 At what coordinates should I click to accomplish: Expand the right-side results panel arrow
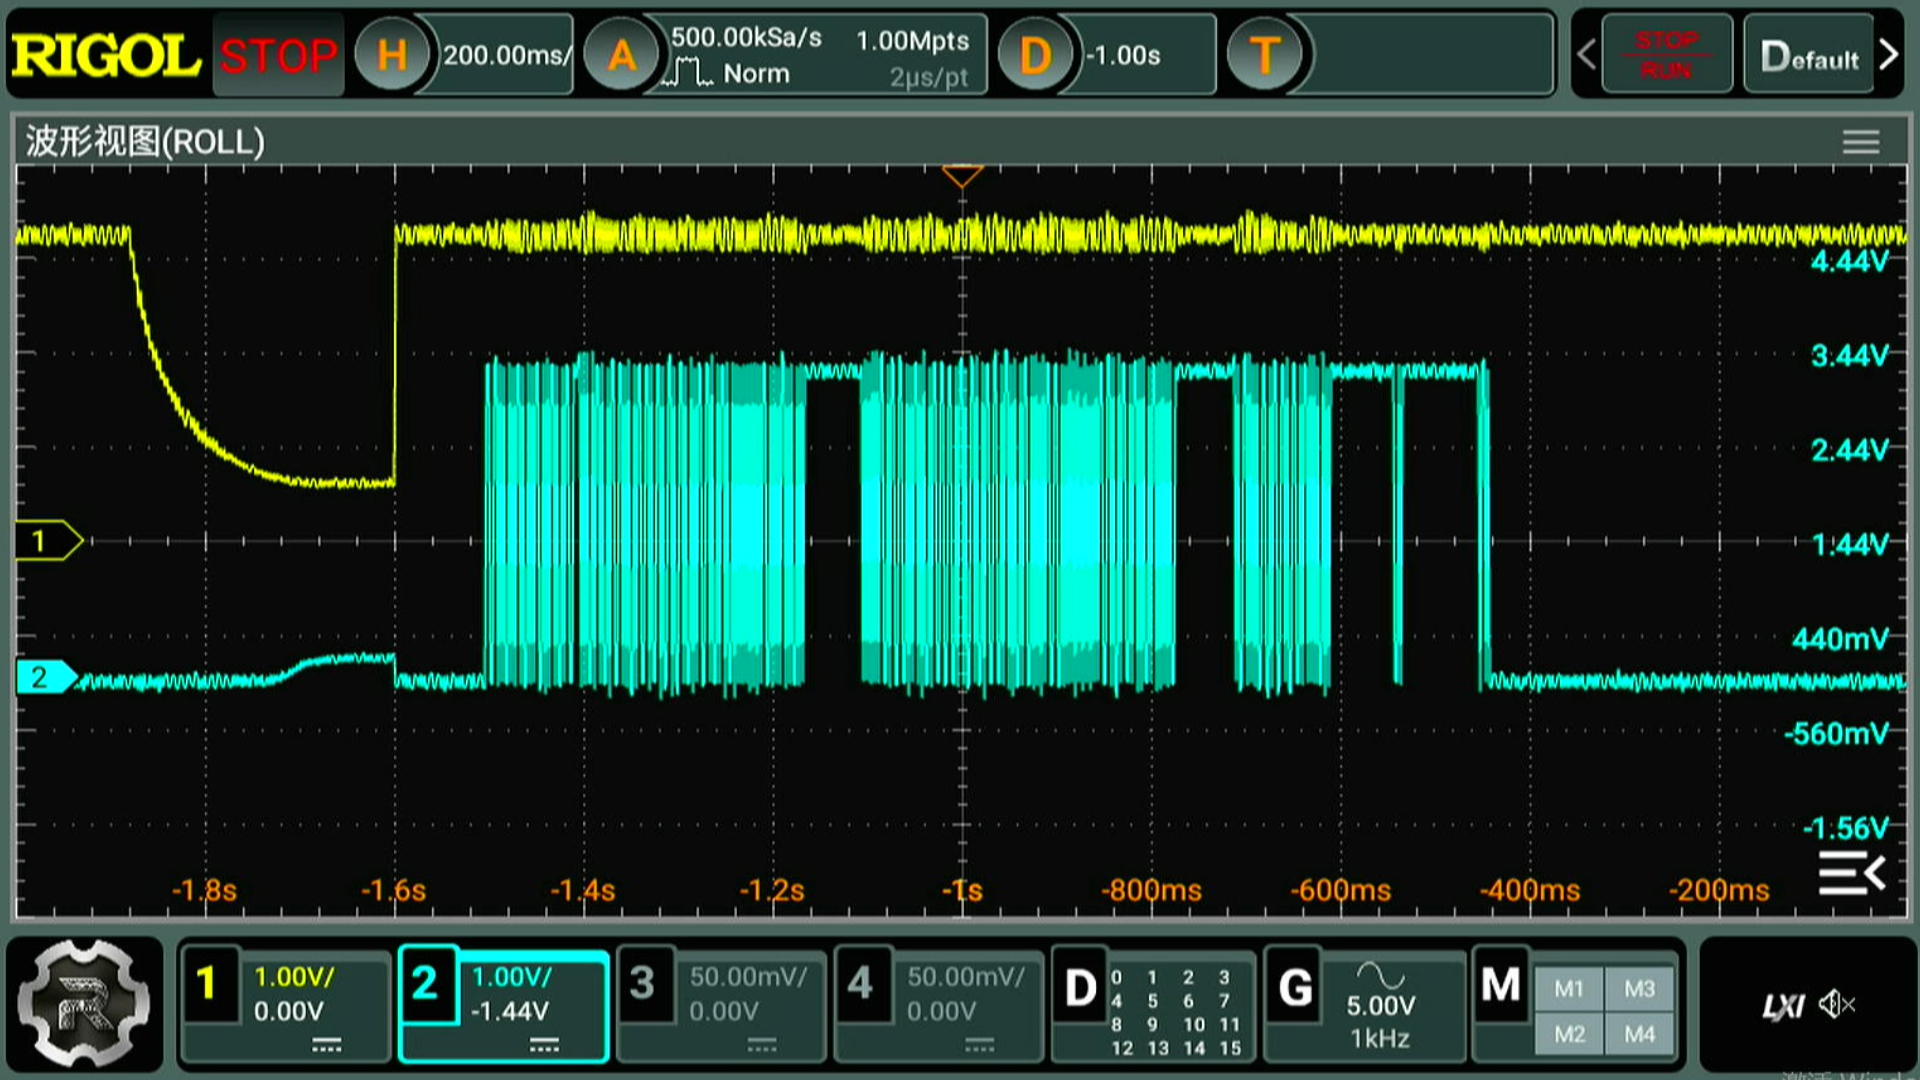pyautogui.click(x=1852, y=874)
